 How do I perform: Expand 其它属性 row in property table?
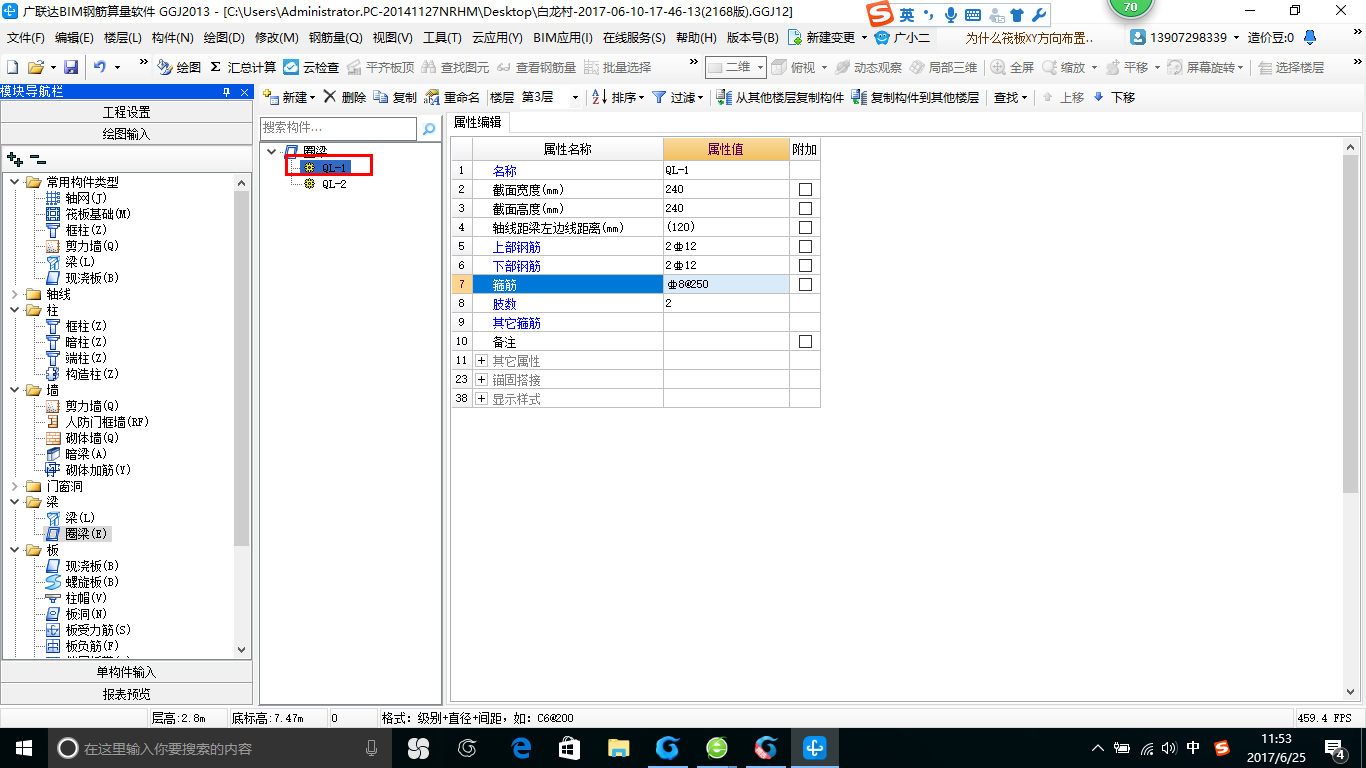(x=481, y=360)
